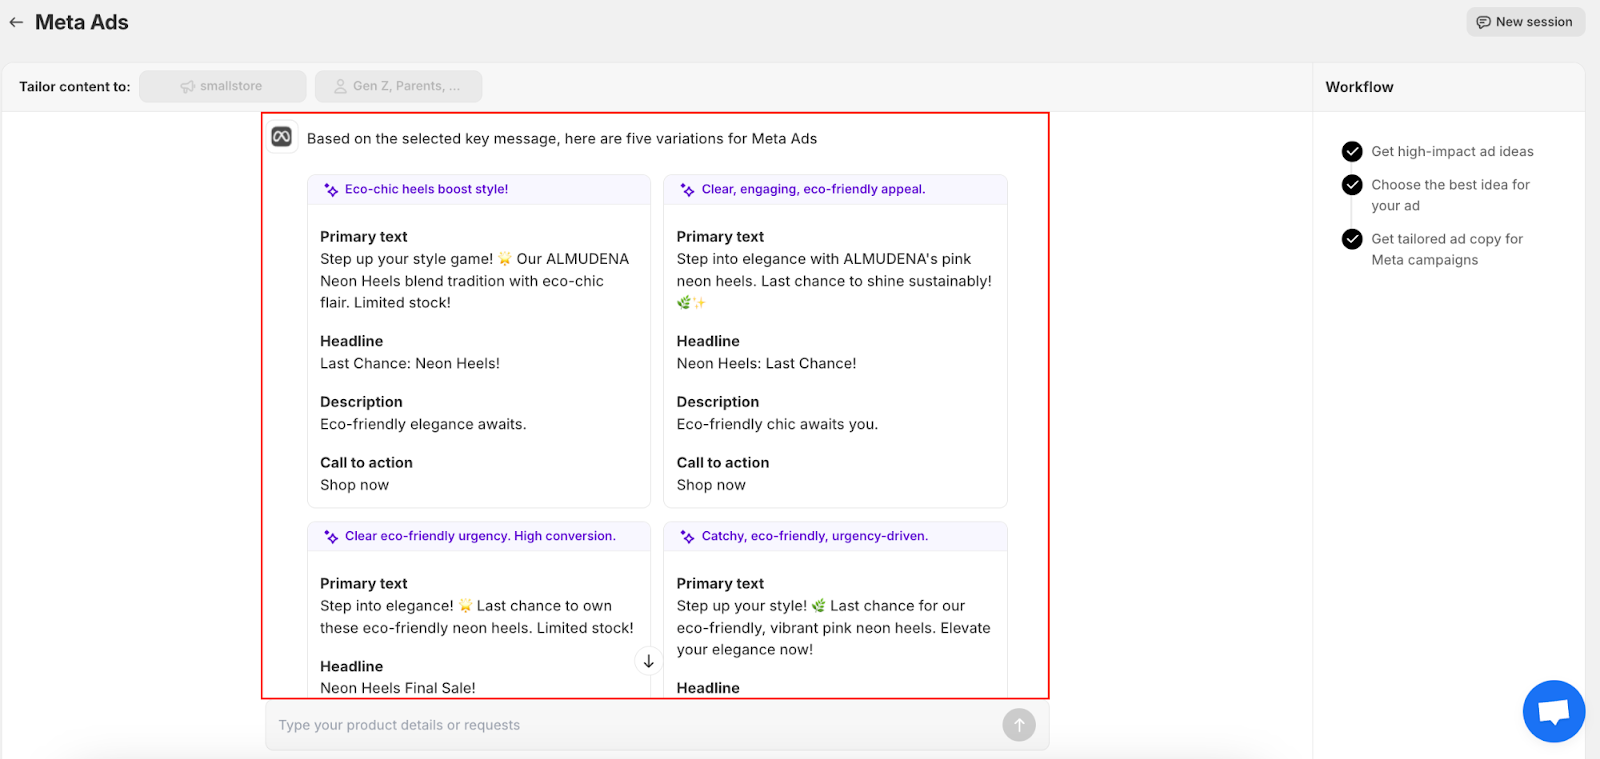Click primary text starting 'Step up your style game!'
Screen dimensions: 1600x759
(475, 281)
